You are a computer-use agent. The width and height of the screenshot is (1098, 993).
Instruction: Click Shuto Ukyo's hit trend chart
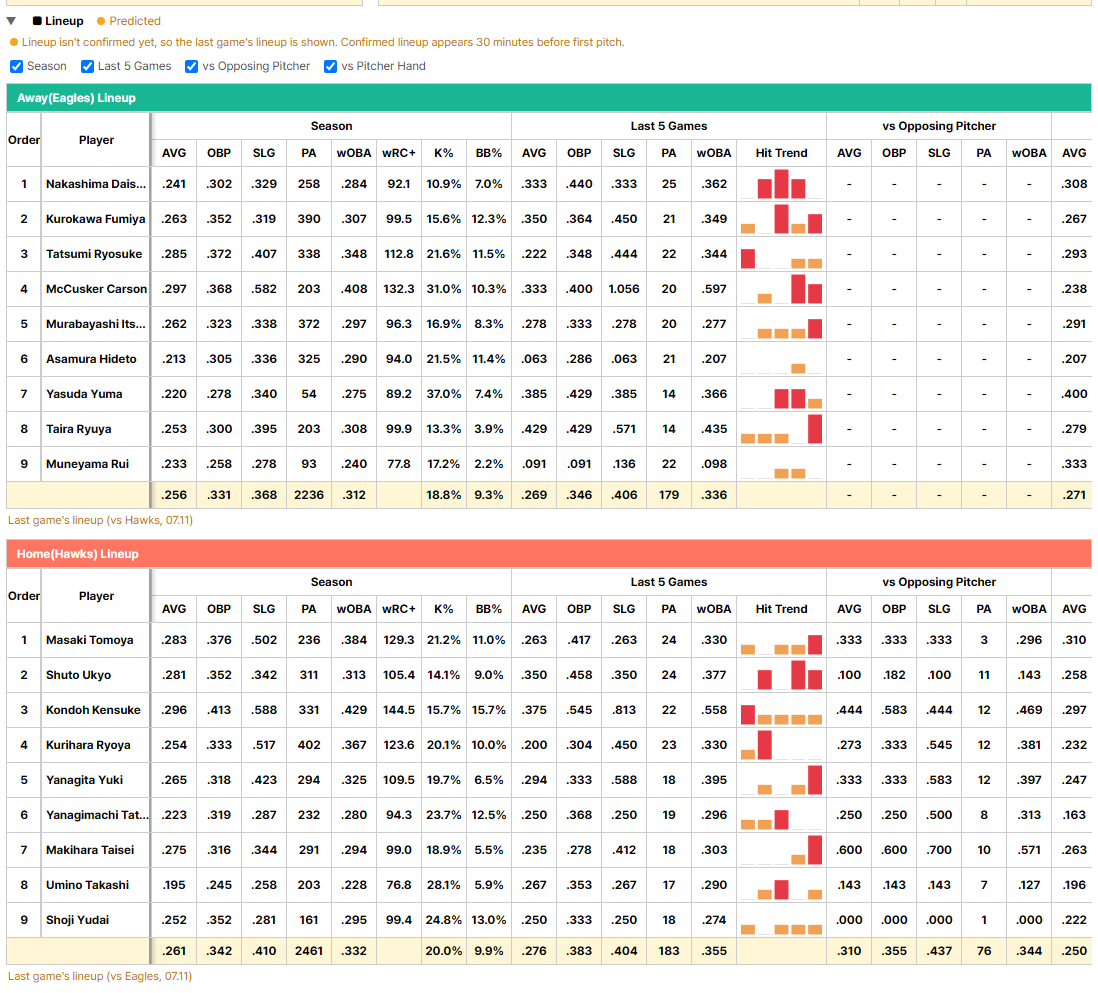click(x=781, y=675)
